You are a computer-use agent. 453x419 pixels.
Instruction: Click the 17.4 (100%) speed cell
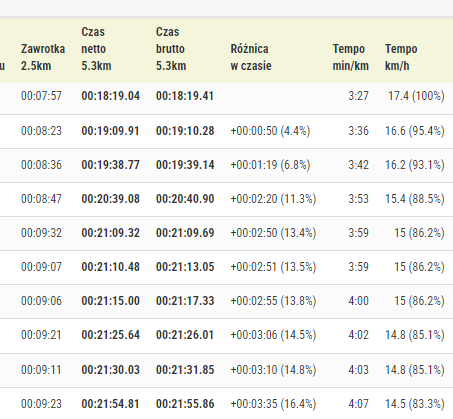click(416, 96)
